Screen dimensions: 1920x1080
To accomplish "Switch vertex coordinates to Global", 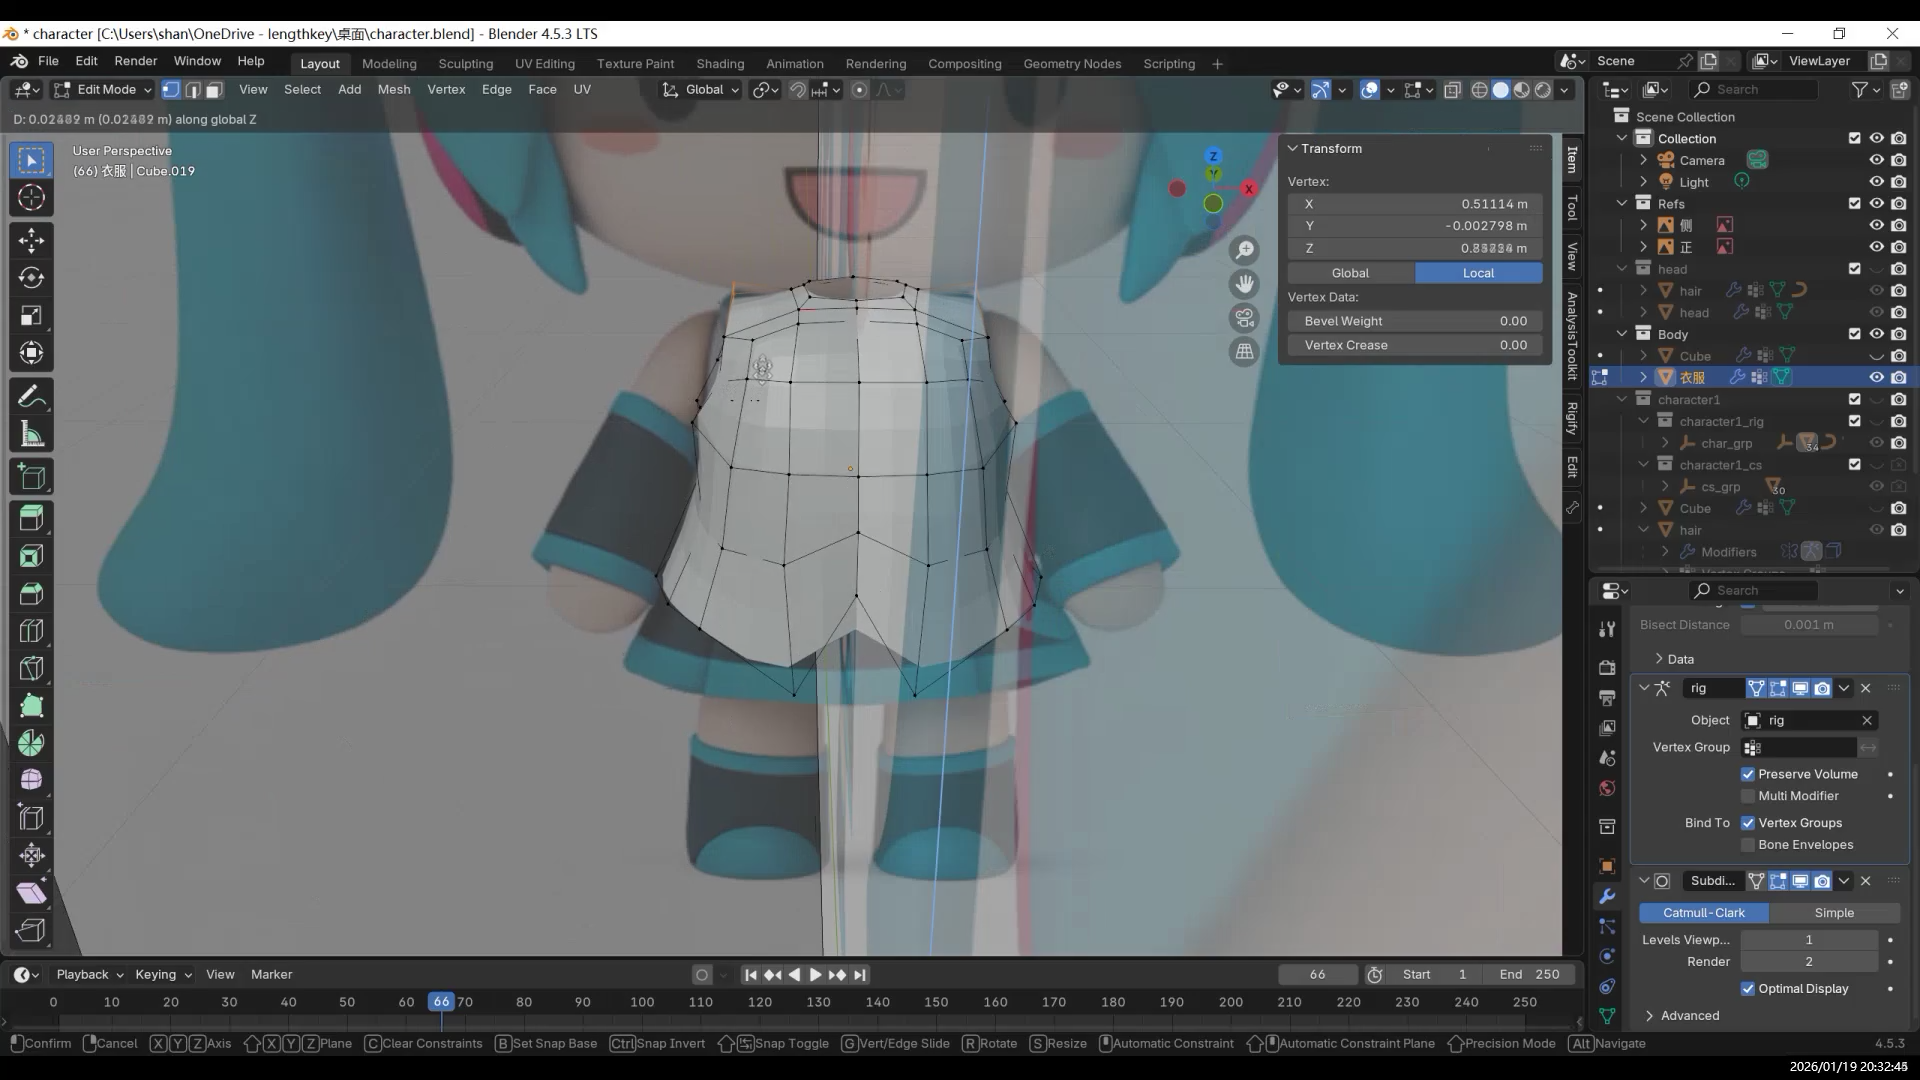I will point(1350,273).
